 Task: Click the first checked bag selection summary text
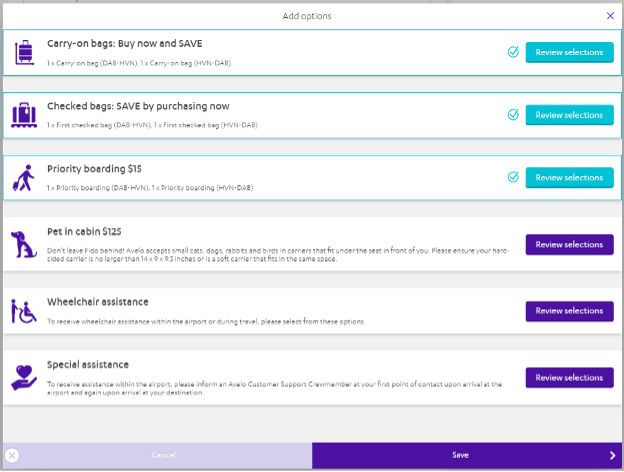152,125
